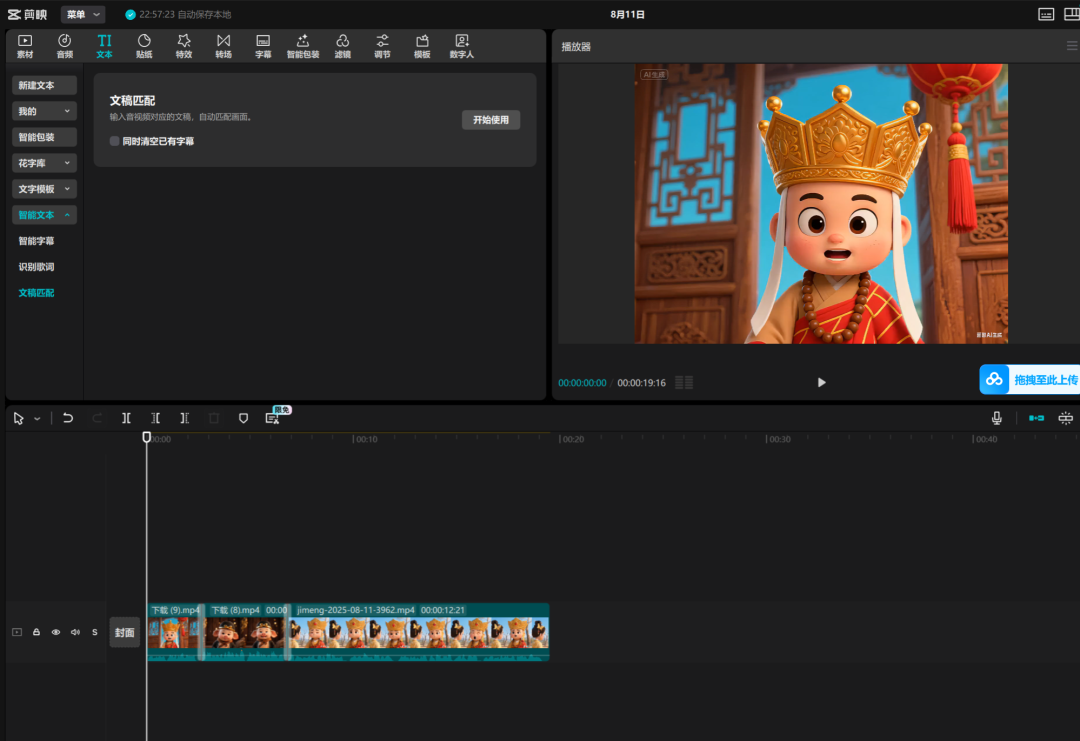Click the 自动保存本地 status check icon
Viewport: 1080px width, 741px height.
click(130, 14)
